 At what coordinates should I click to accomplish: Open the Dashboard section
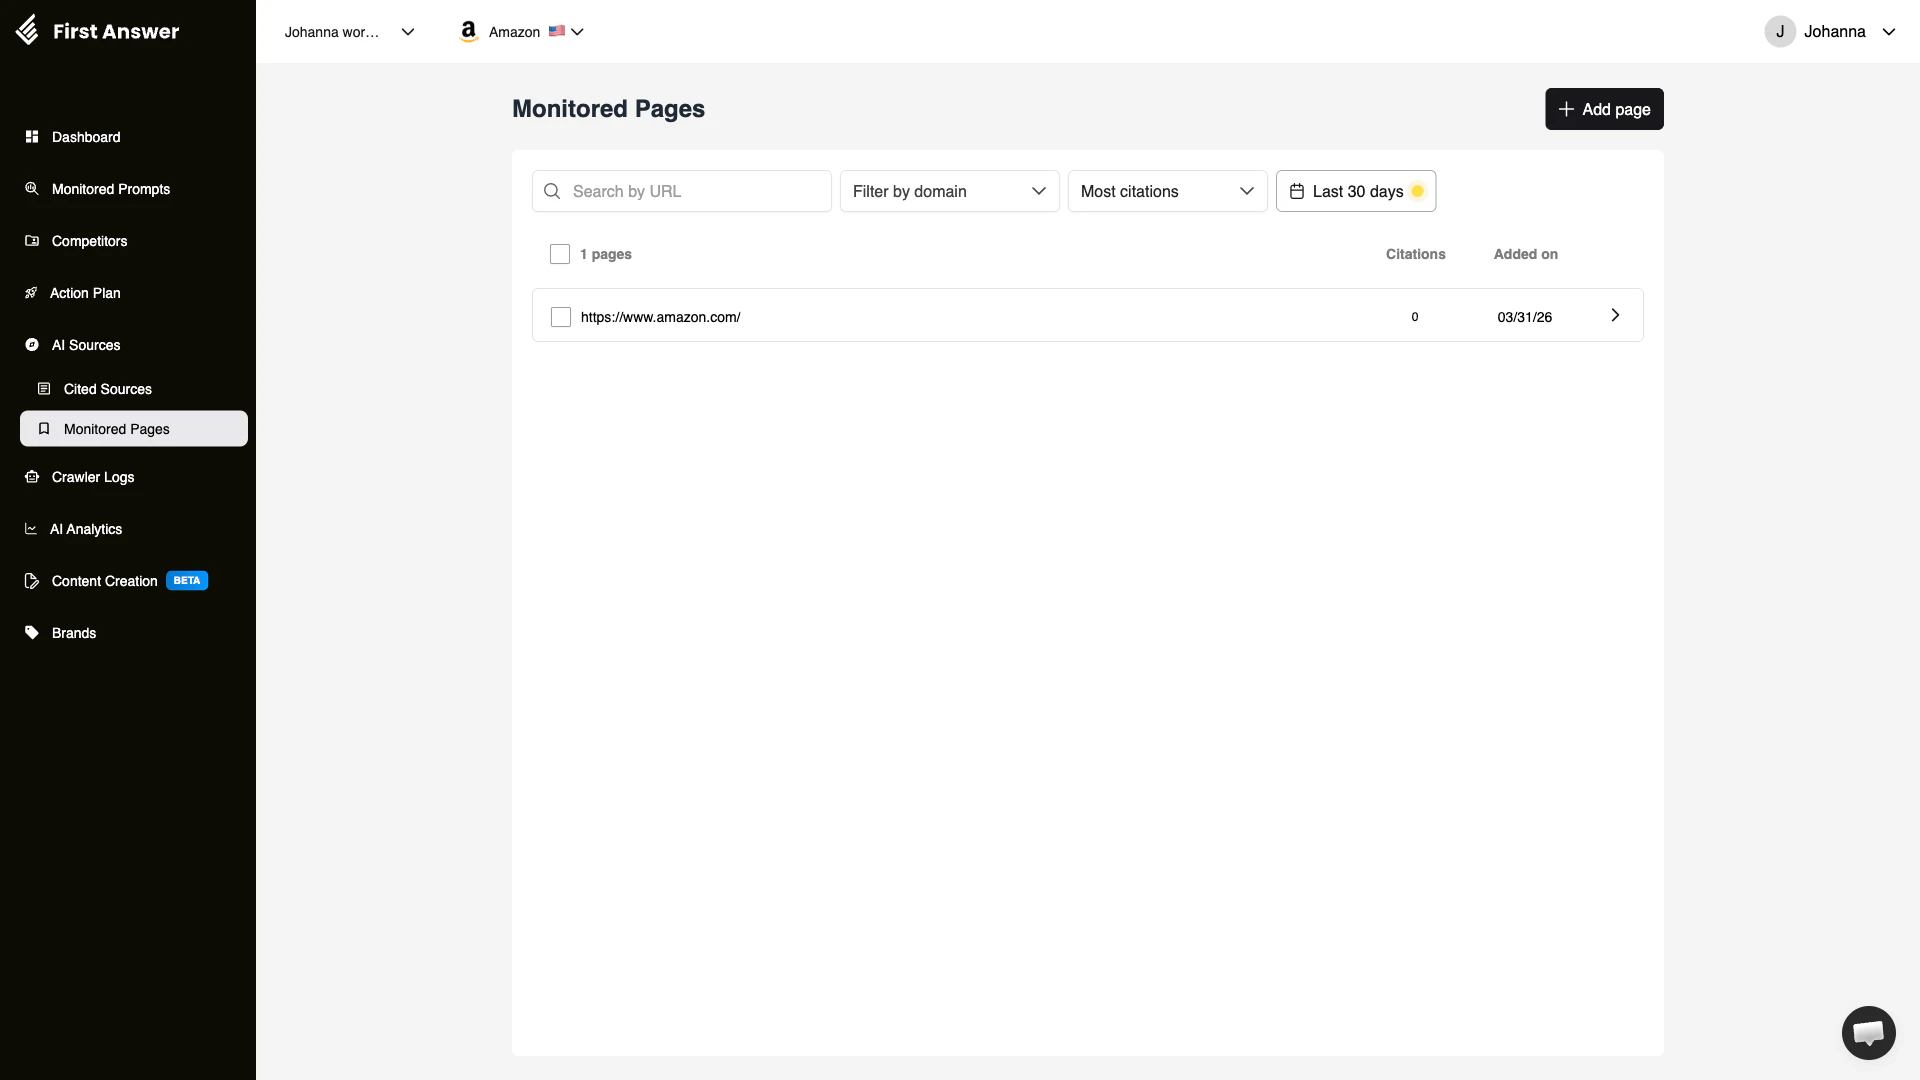pyautogui.click(x=84, y=137)
